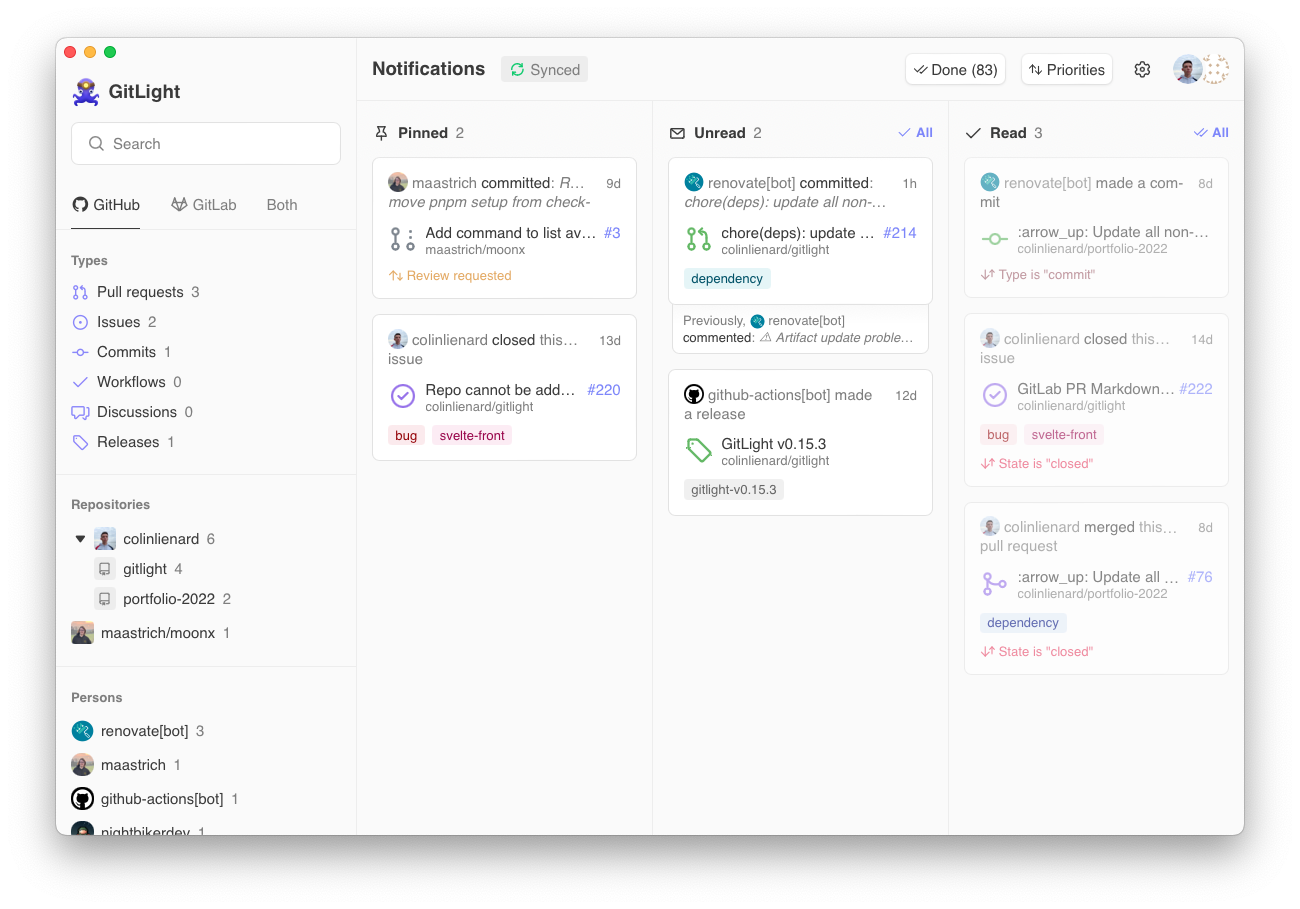This screenshot has height=909, width=1300.
Task: Filter by person github-actions[bot]
Action: pyautogui.click(x=154, y=799)
